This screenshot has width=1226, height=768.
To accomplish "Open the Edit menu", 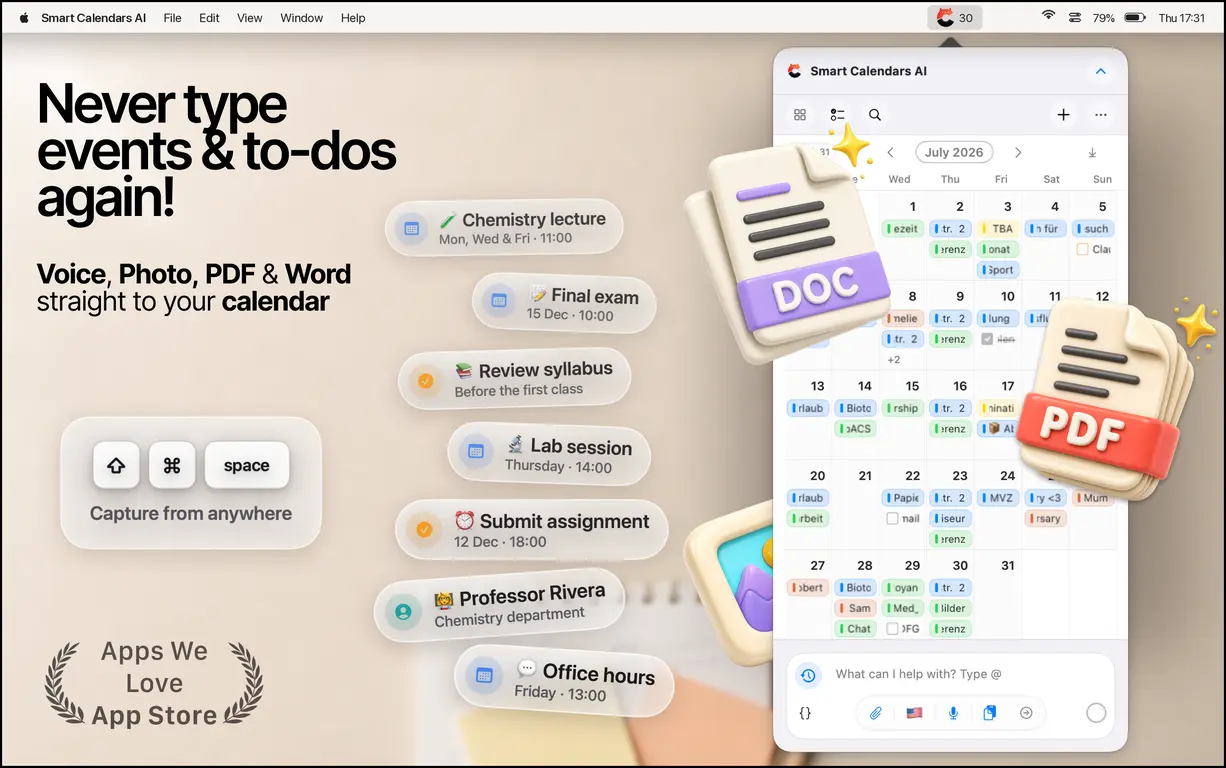I will [209, 18].
